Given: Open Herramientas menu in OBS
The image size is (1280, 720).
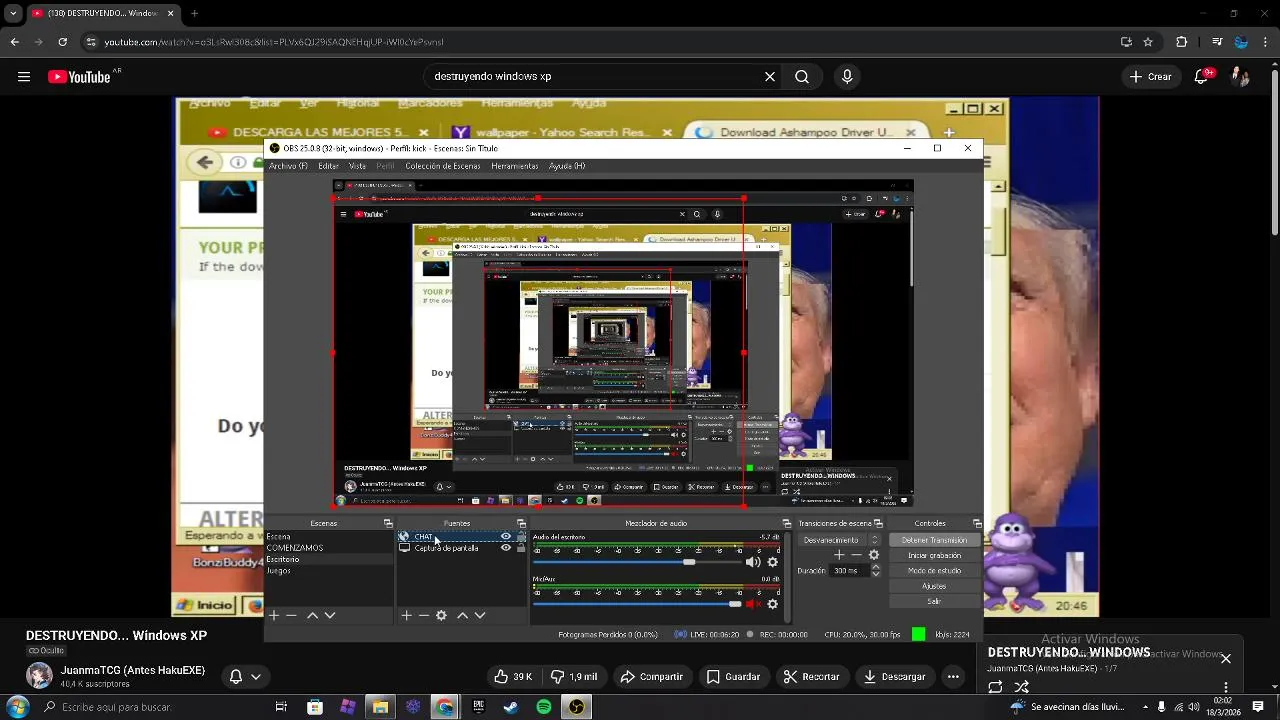Looking at the screenshot, I should point(515,166).
